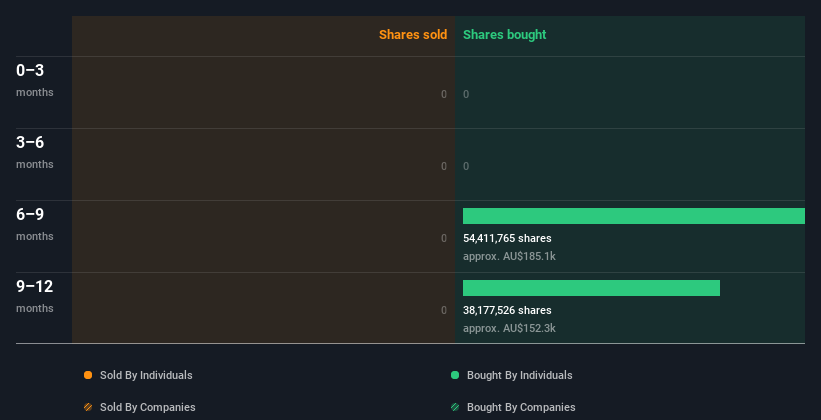Toggle the Bought By Companies legend label
The image size is (821, 420).
pyautogui.click(x=521, y=407)
